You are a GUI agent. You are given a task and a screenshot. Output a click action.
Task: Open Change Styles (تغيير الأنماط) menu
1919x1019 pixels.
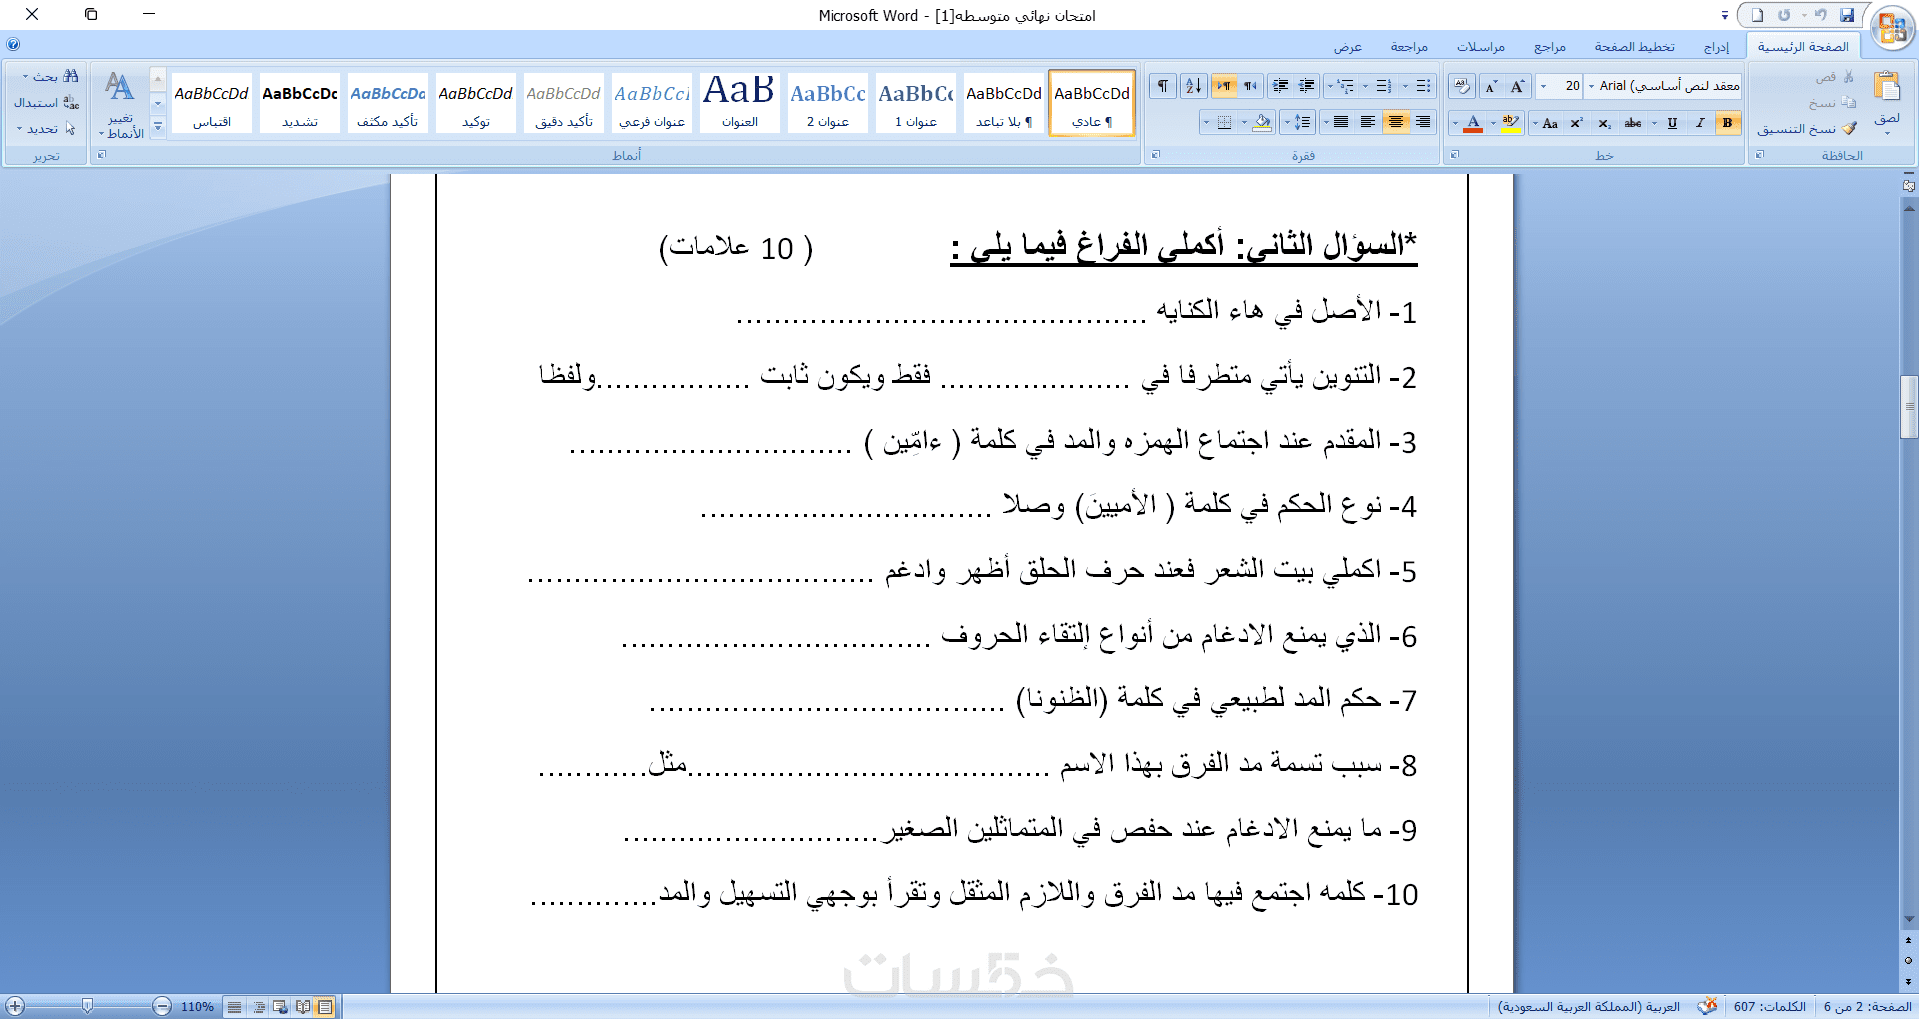pyautogui.click(x=121, y=105)
